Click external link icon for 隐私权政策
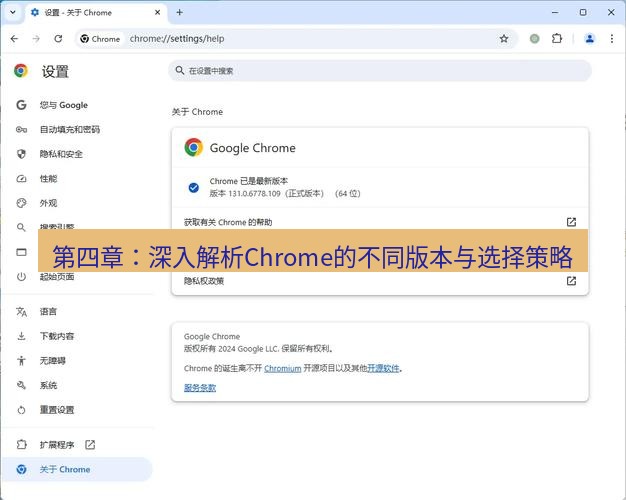Image resolution: width=626 pixels, height=500 pixels. pos(571,281)
